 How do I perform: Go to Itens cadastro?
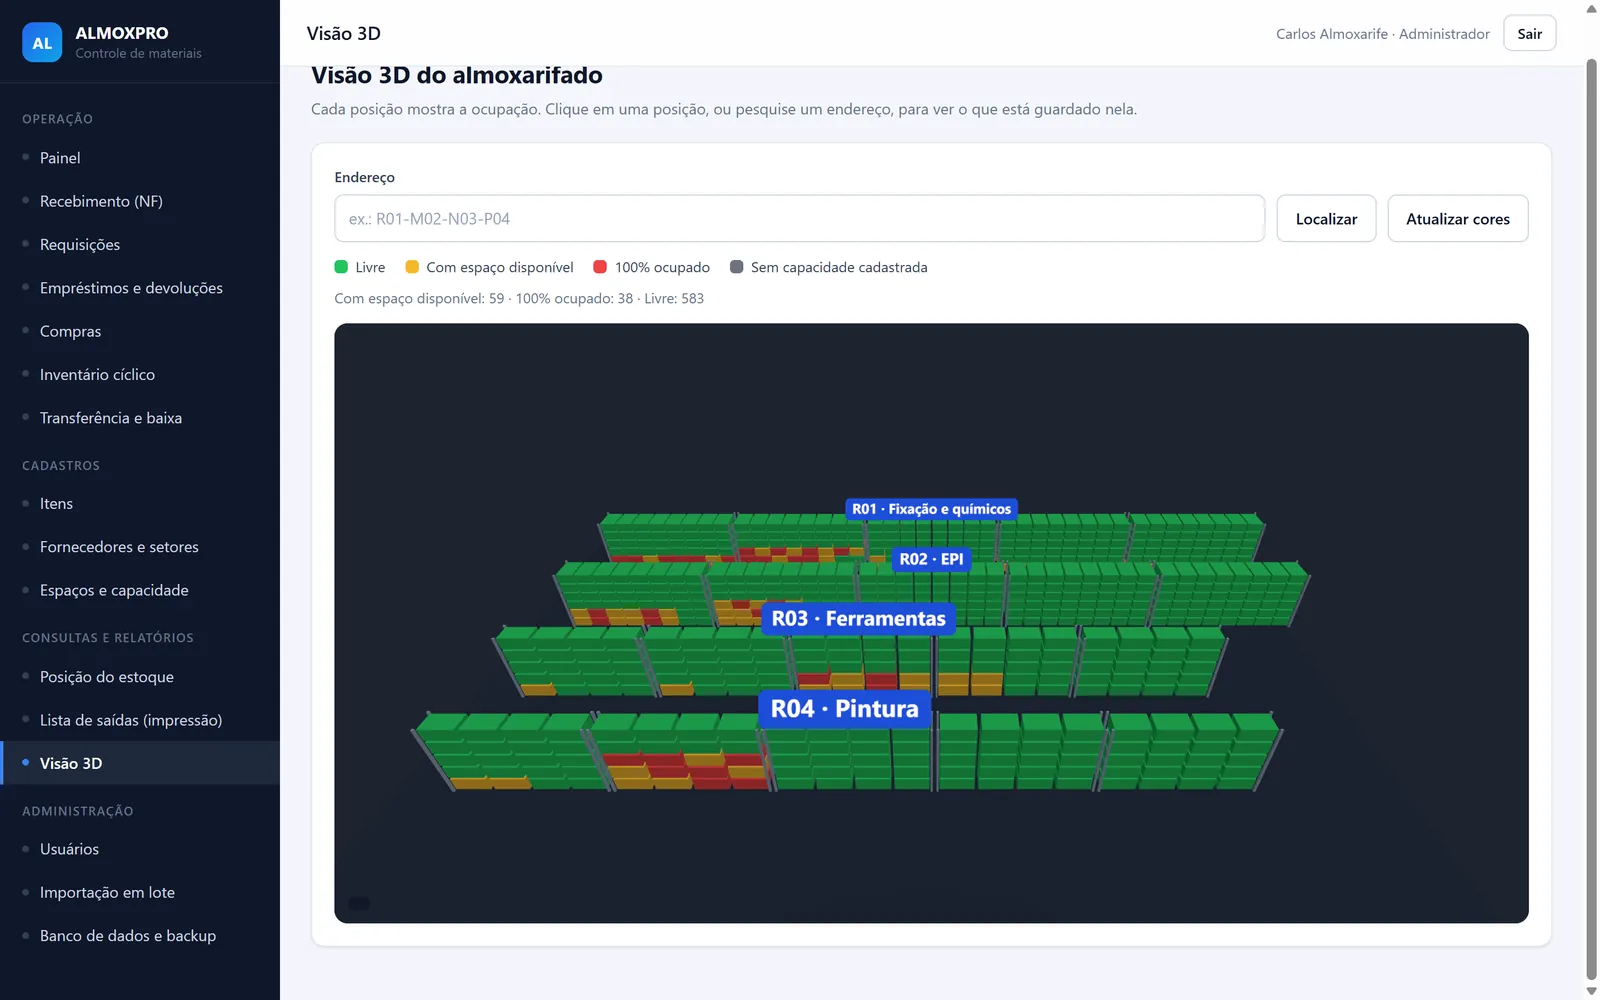[56, 503]
